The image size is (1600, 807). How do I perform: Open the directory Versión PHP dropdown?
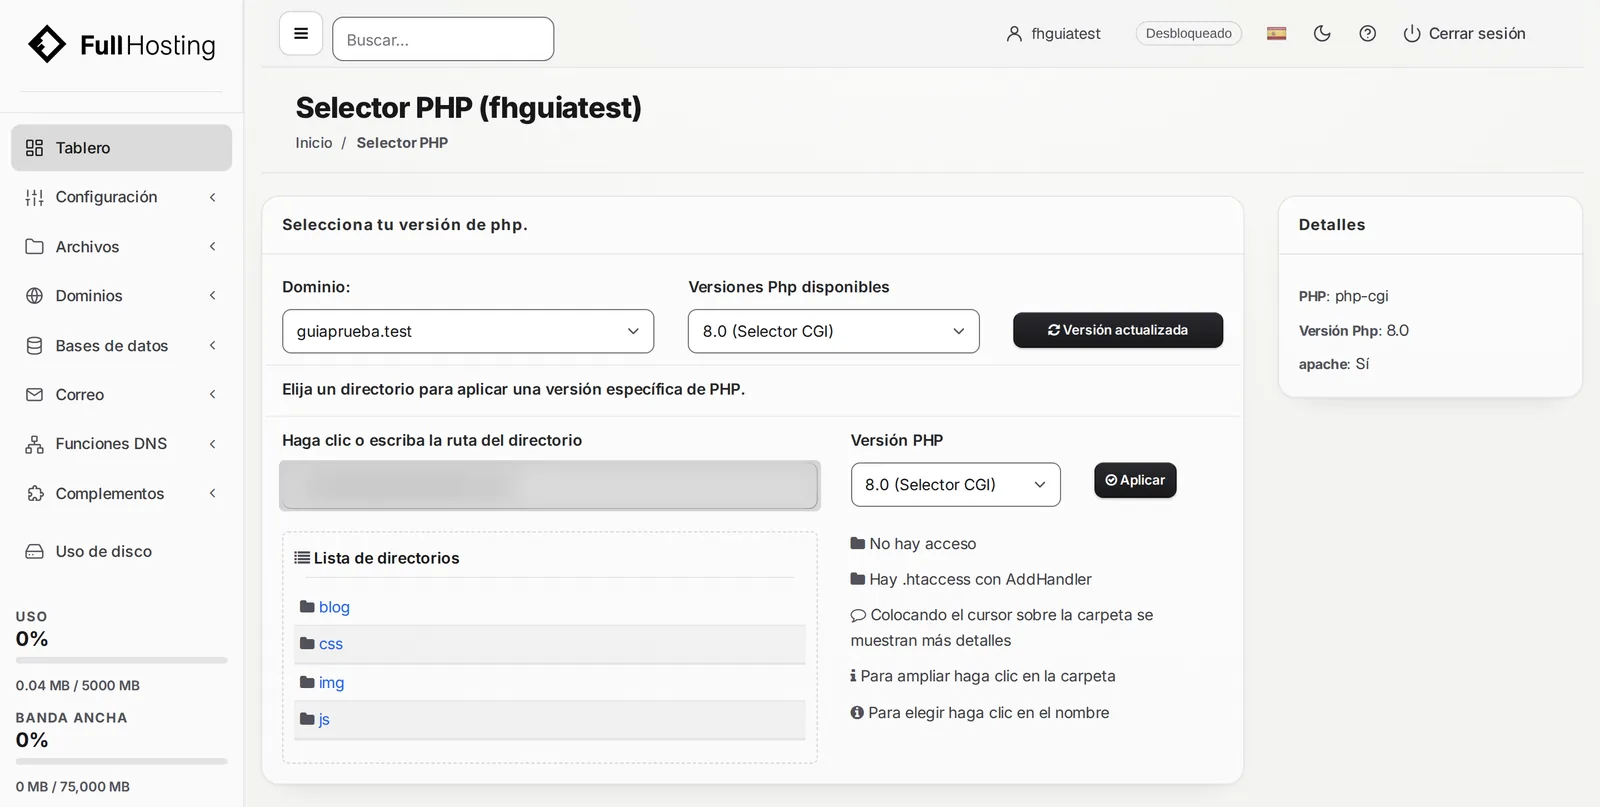tap(955, 484)
